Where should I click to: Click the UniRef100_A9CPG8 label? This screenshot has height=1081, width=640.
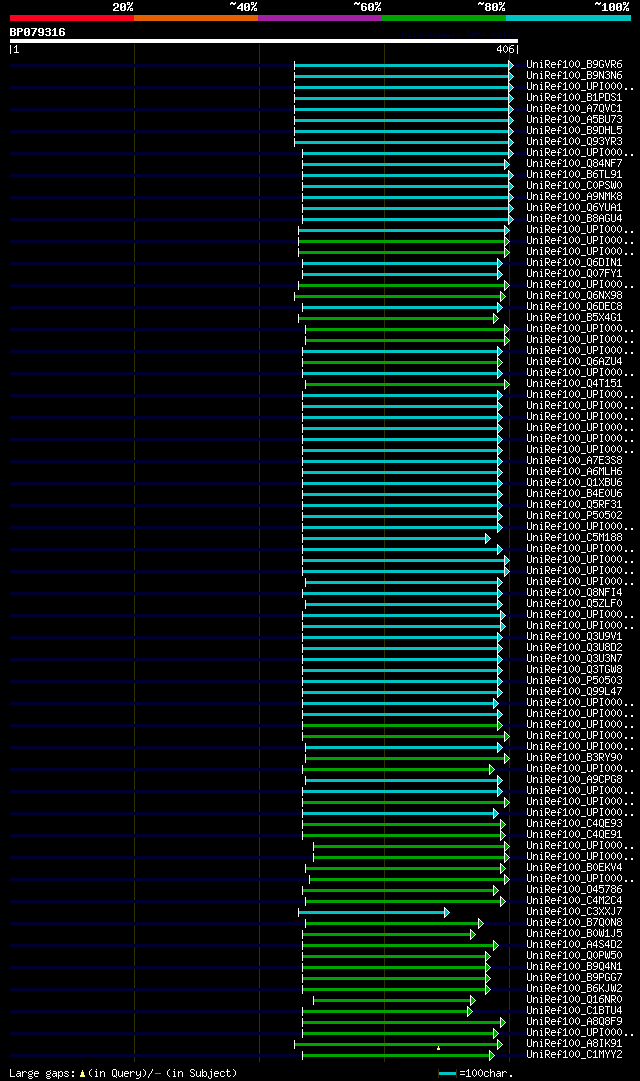click(574, 780)
